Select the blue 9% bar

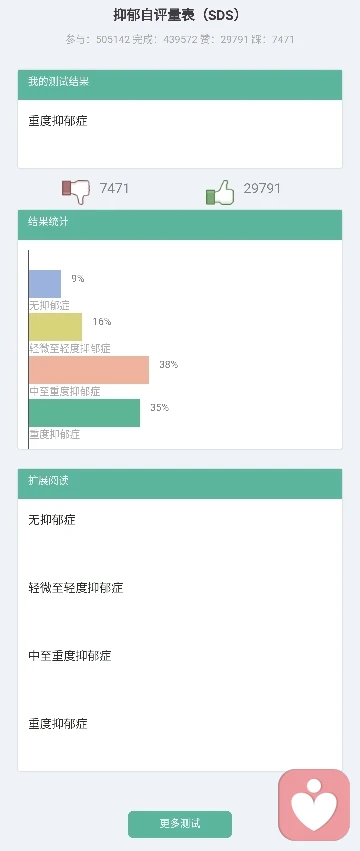pos(45,284)
